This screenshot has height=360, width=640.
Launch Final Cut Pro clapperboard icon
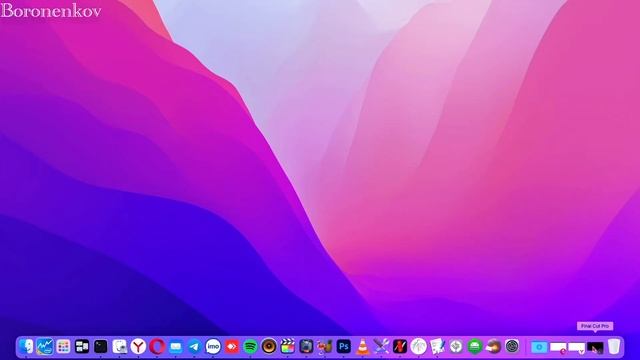pyautogui.click(x=288, y=347)
